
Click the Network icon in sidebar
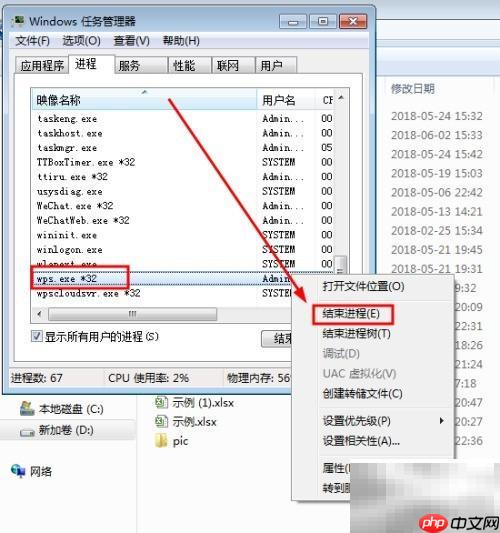pos(18,471)
